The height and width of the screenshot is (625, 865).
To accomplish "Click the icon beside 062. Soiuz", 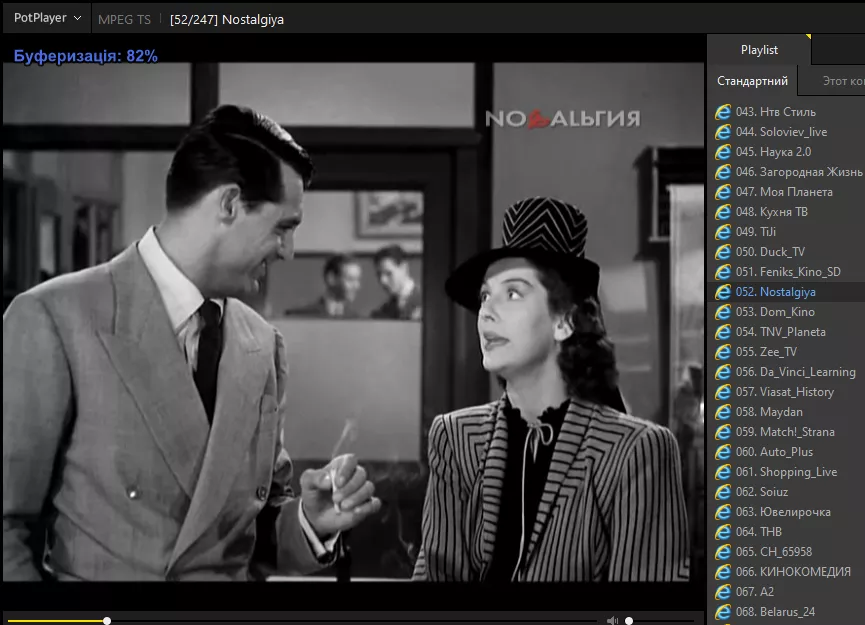I will [x=723, y=492].
